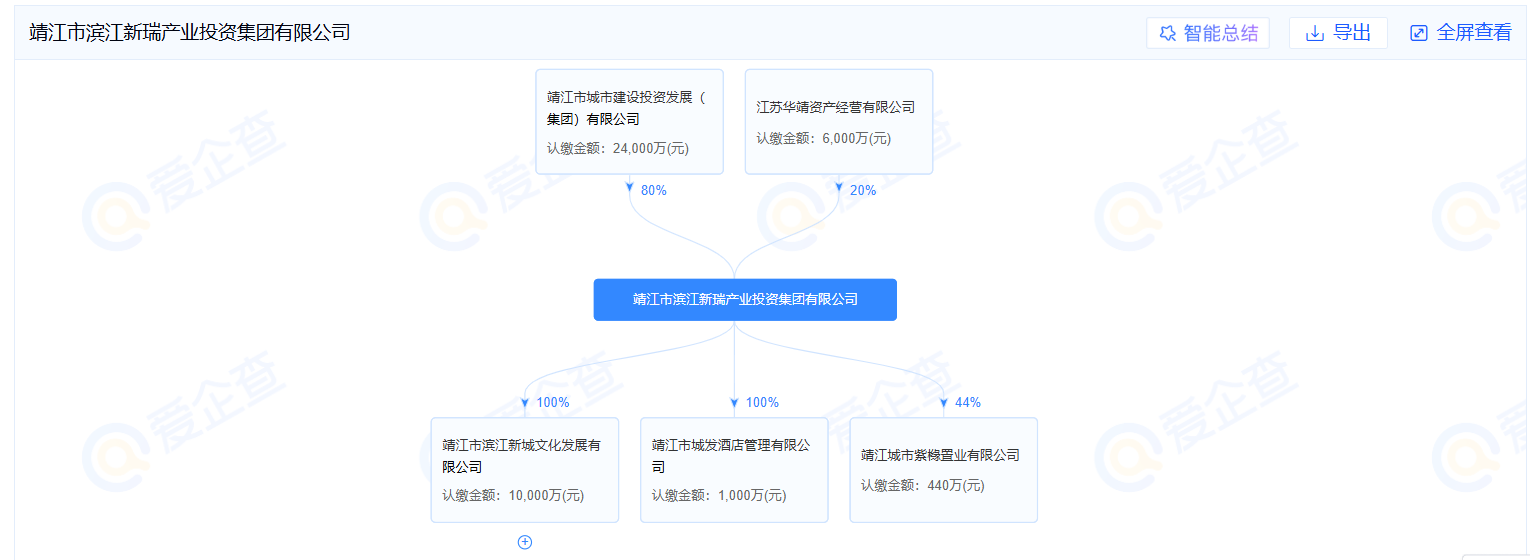Screen dimensions: 1530x560
Task: Click the page title company name
Action: pos(190,32)
